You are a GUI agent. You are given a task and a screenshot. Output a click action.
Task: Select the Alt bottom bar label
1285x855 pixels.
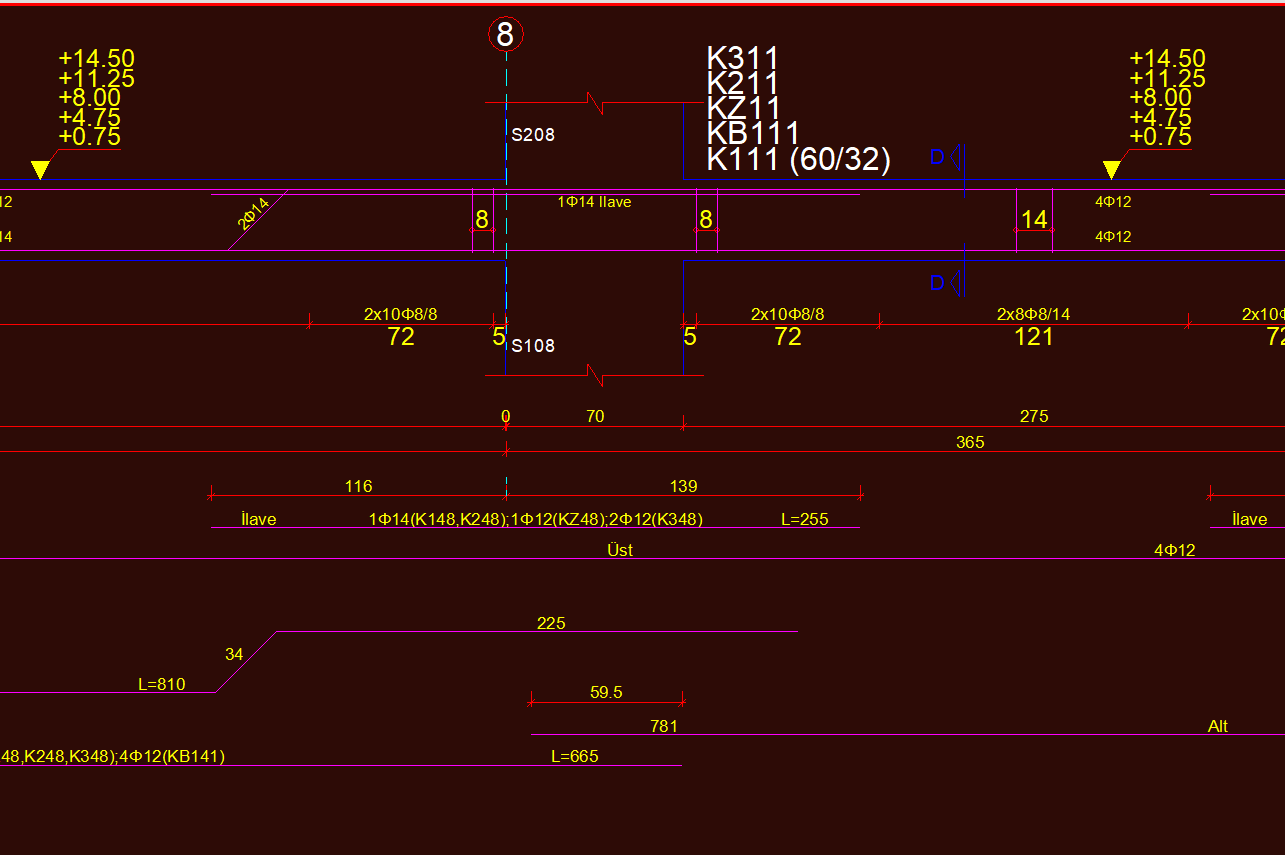(1218, 726)
